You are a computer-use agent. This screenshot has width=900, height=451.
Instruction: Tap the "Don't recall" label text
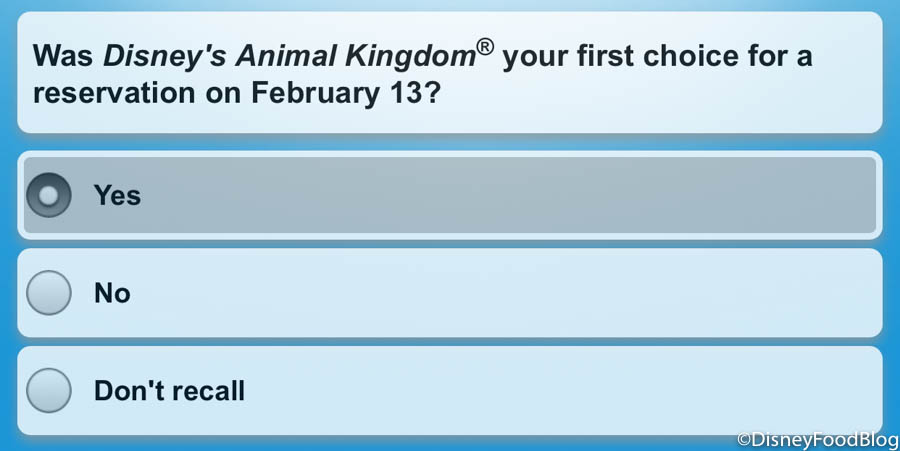pyautogui.click(x=169, y=390)
